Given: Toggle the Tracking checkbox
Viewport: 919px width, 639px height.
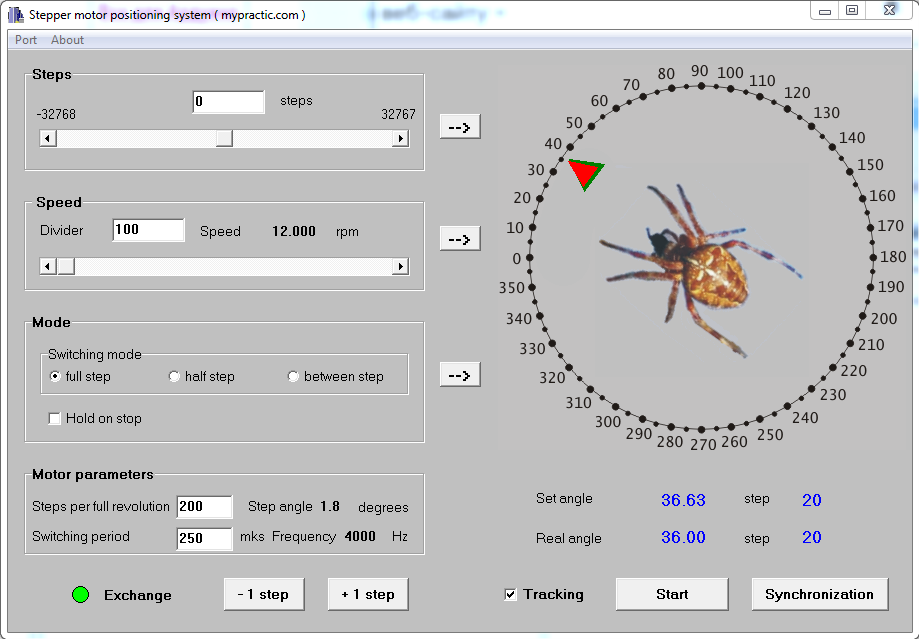Looking at the screenshot, I should 510,594.
